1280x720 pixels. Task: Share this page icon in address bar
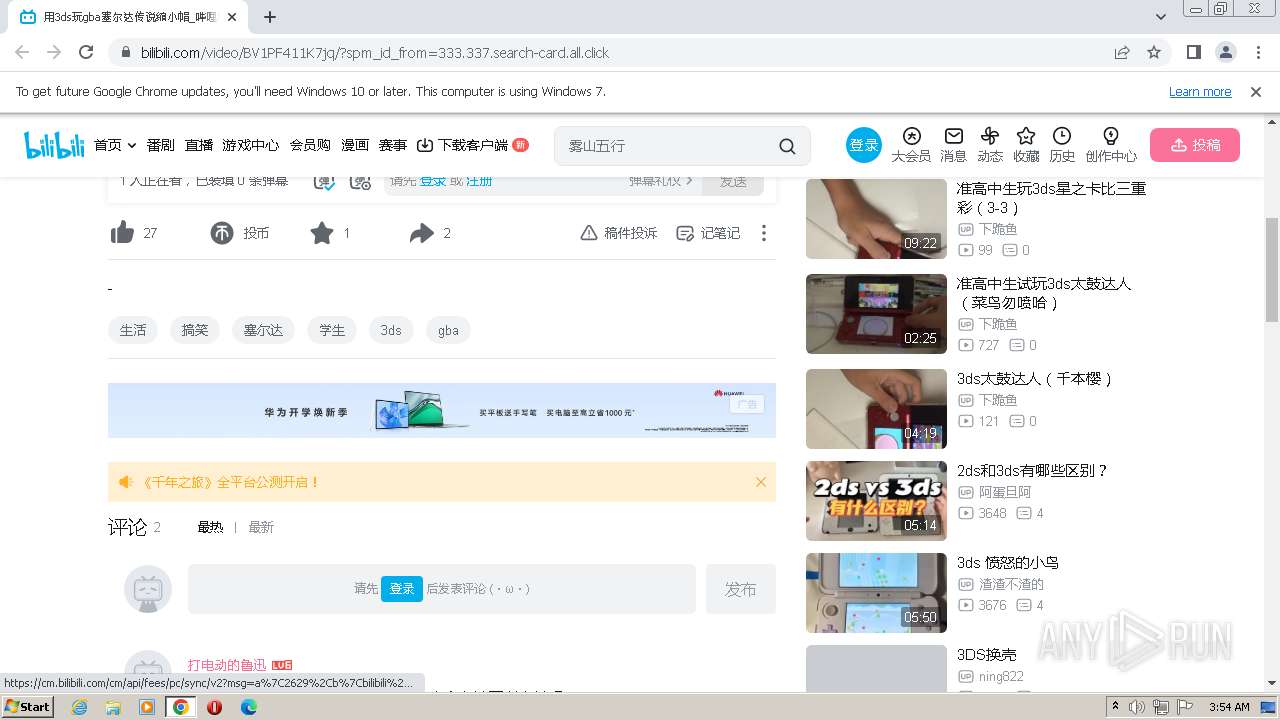(1122, 52)
